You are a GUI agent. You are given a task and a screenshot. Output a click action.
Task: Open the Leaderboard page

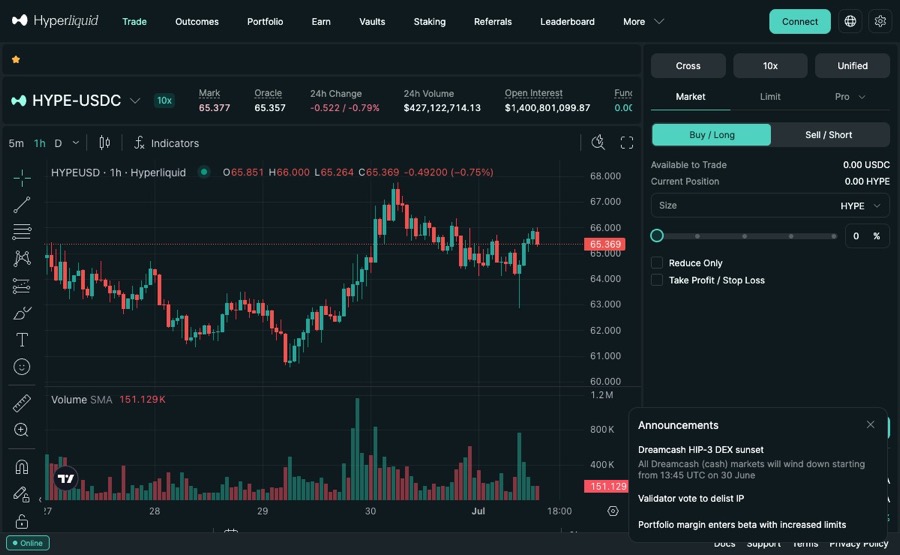567,22
